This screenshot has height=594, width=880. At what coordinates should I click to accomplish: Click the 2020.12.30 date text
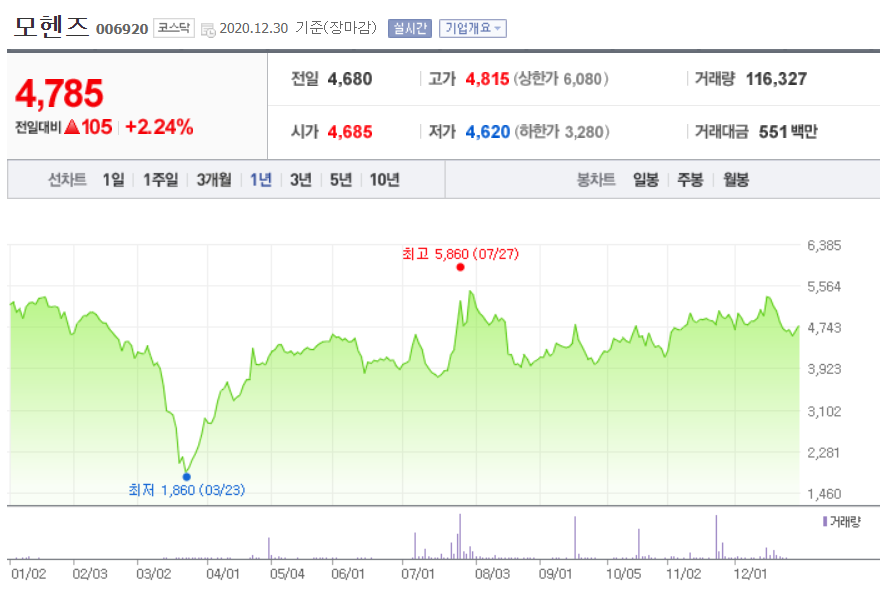[254, 28]
